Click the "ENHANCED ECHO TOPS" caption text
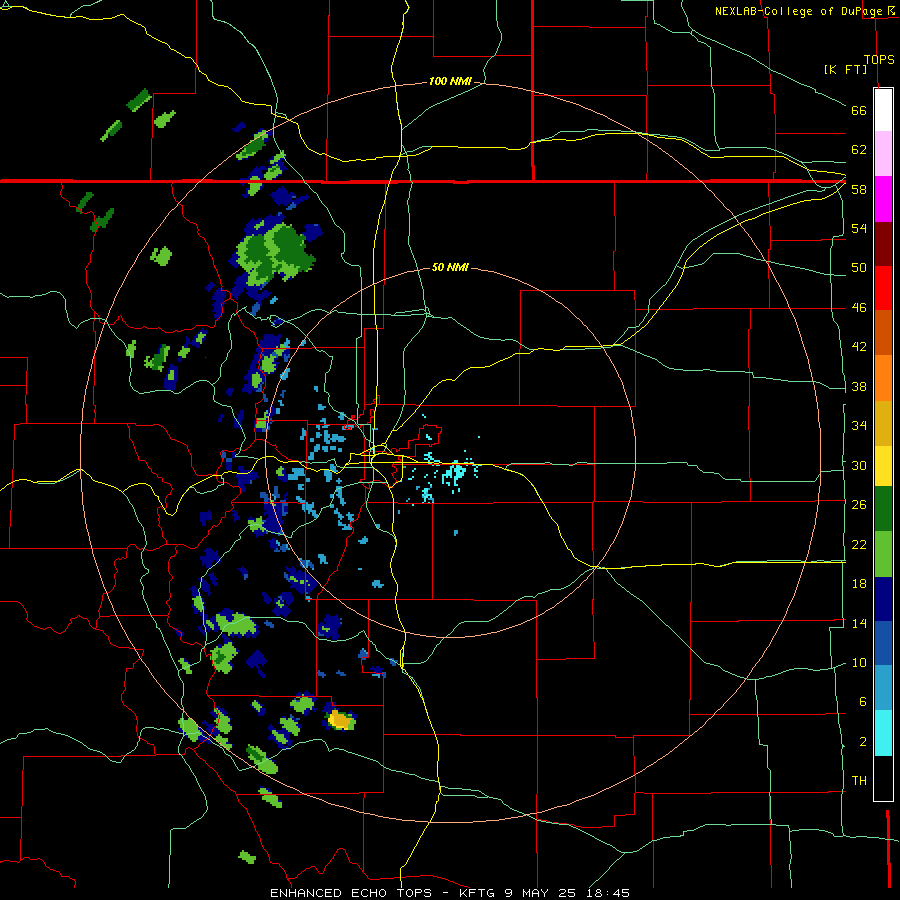Screen dimensions: 900x900 click(x=351, y=893)
